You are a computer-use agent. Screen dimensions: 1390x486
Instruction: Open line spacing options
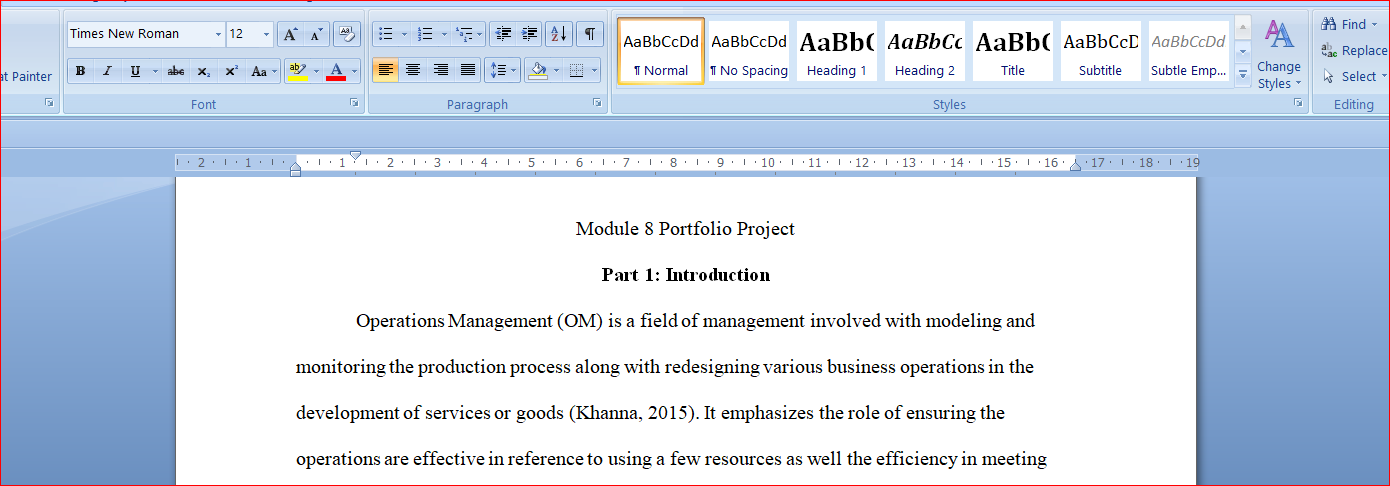pos(497,71)
